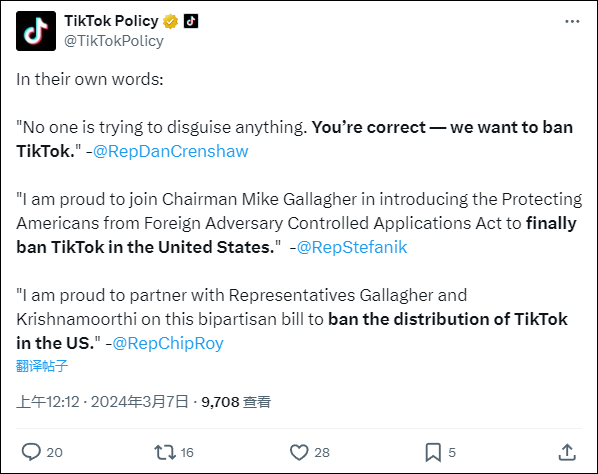Open the TikTok Policy profile avatar
This screenshot has width=598, height=474.
point(36,31)
